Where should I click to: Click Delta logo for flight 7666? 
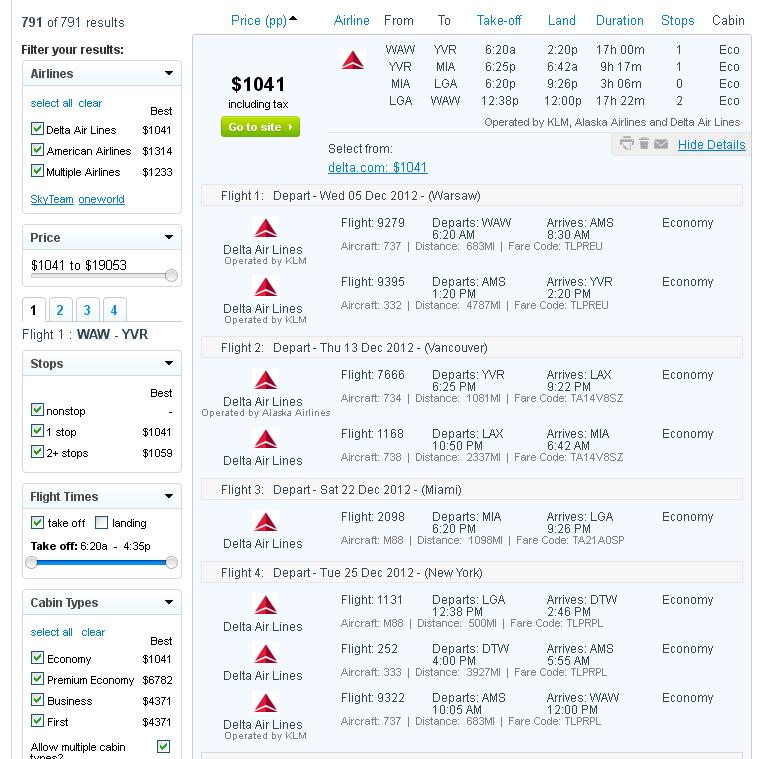pyautogui.click(x=266, y=380)
